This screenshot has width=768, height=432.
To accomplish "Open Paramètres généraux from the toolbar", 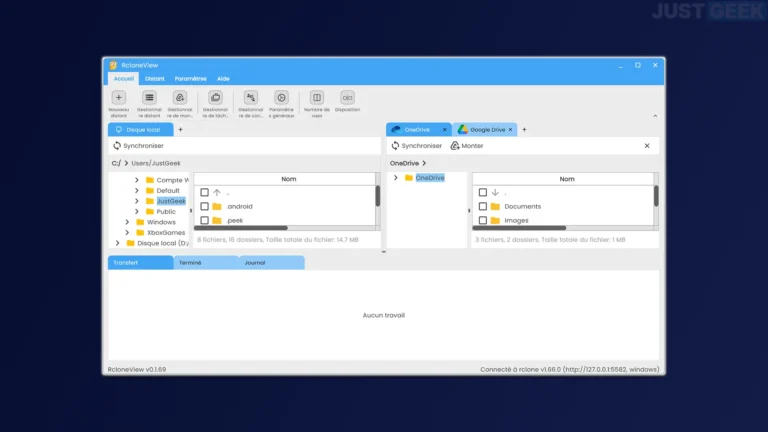I will (282, 97).
